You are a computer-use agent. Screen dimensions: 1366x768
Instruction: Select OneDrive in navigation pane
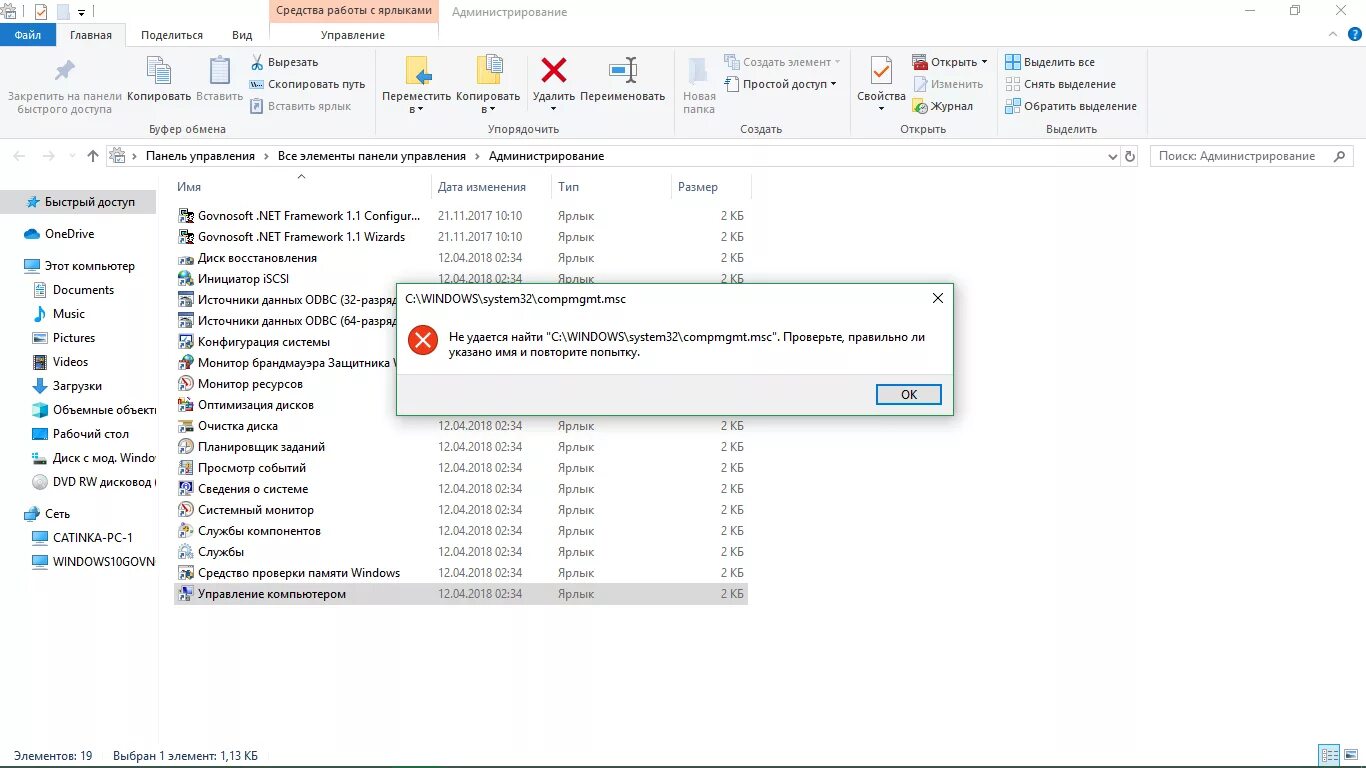click(x=69, y=234)
